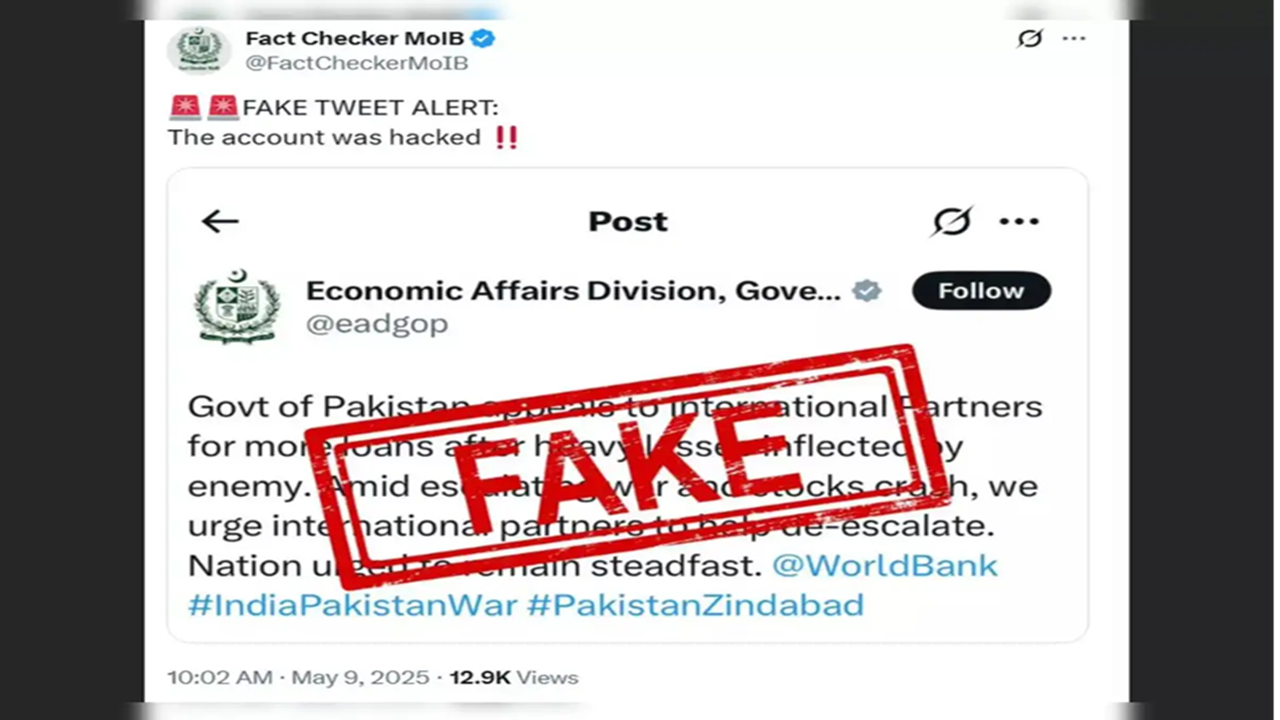Open the @eadgop handle

pos(377,324)
